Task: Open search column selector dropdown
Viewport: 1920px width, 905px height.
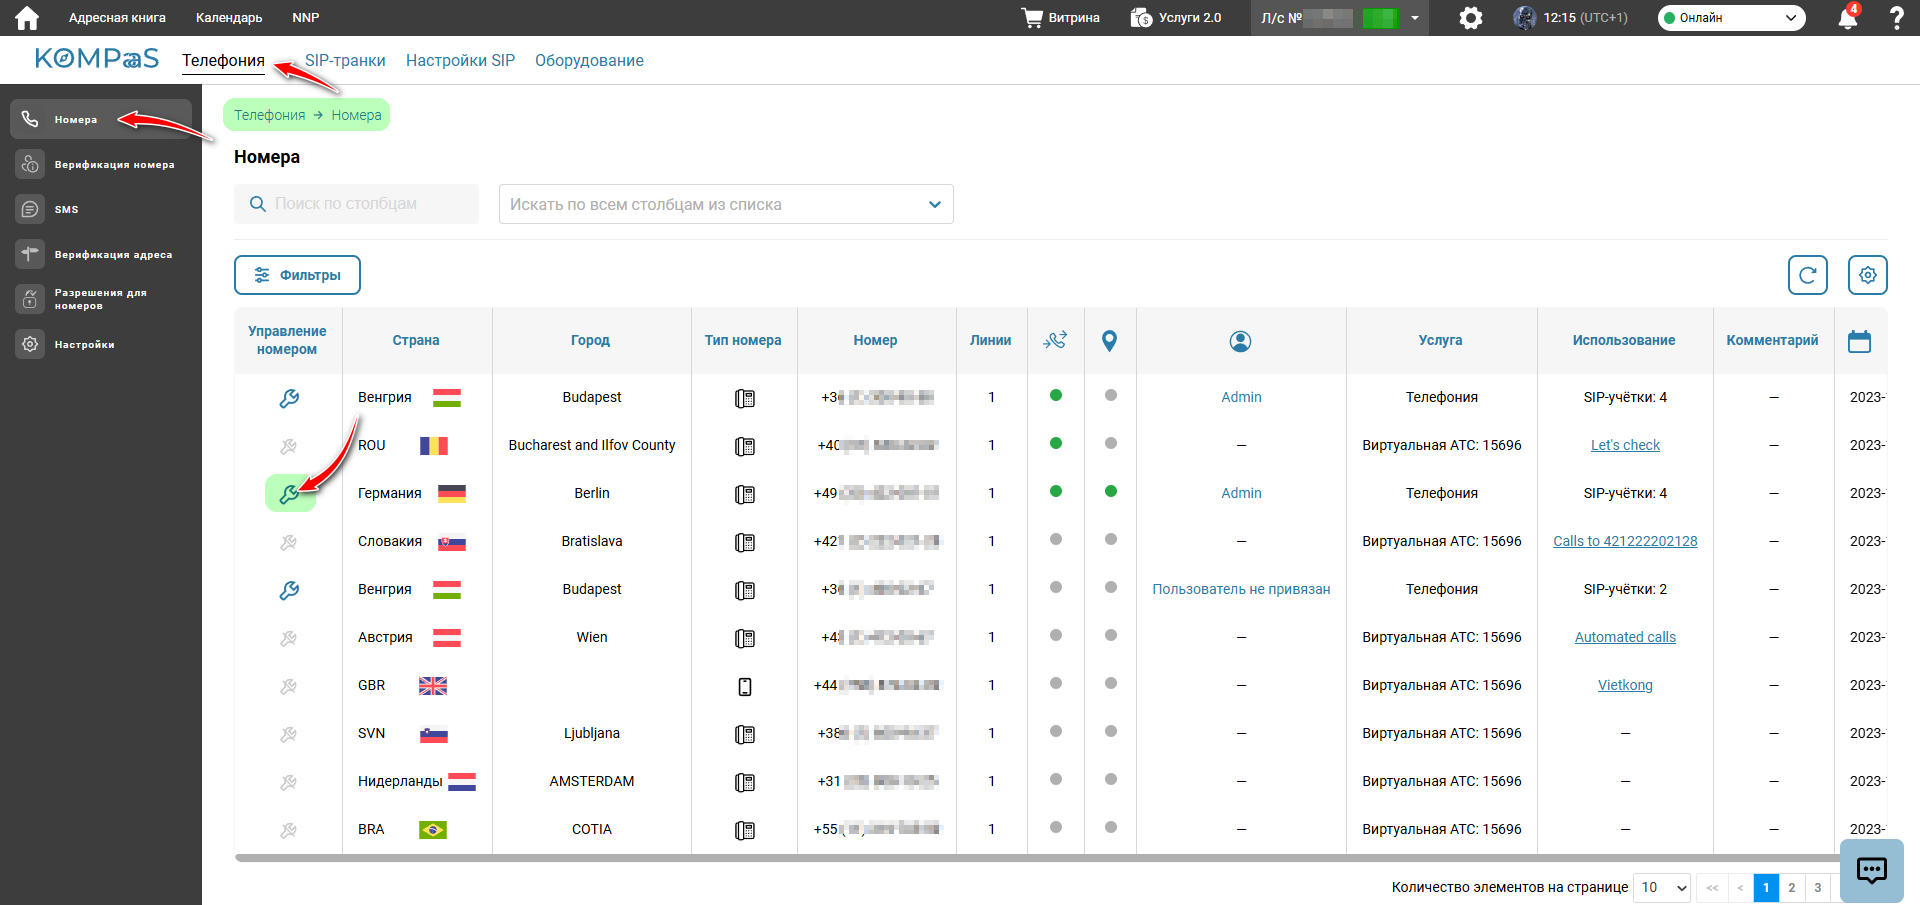Action: (x=726, y=204)
